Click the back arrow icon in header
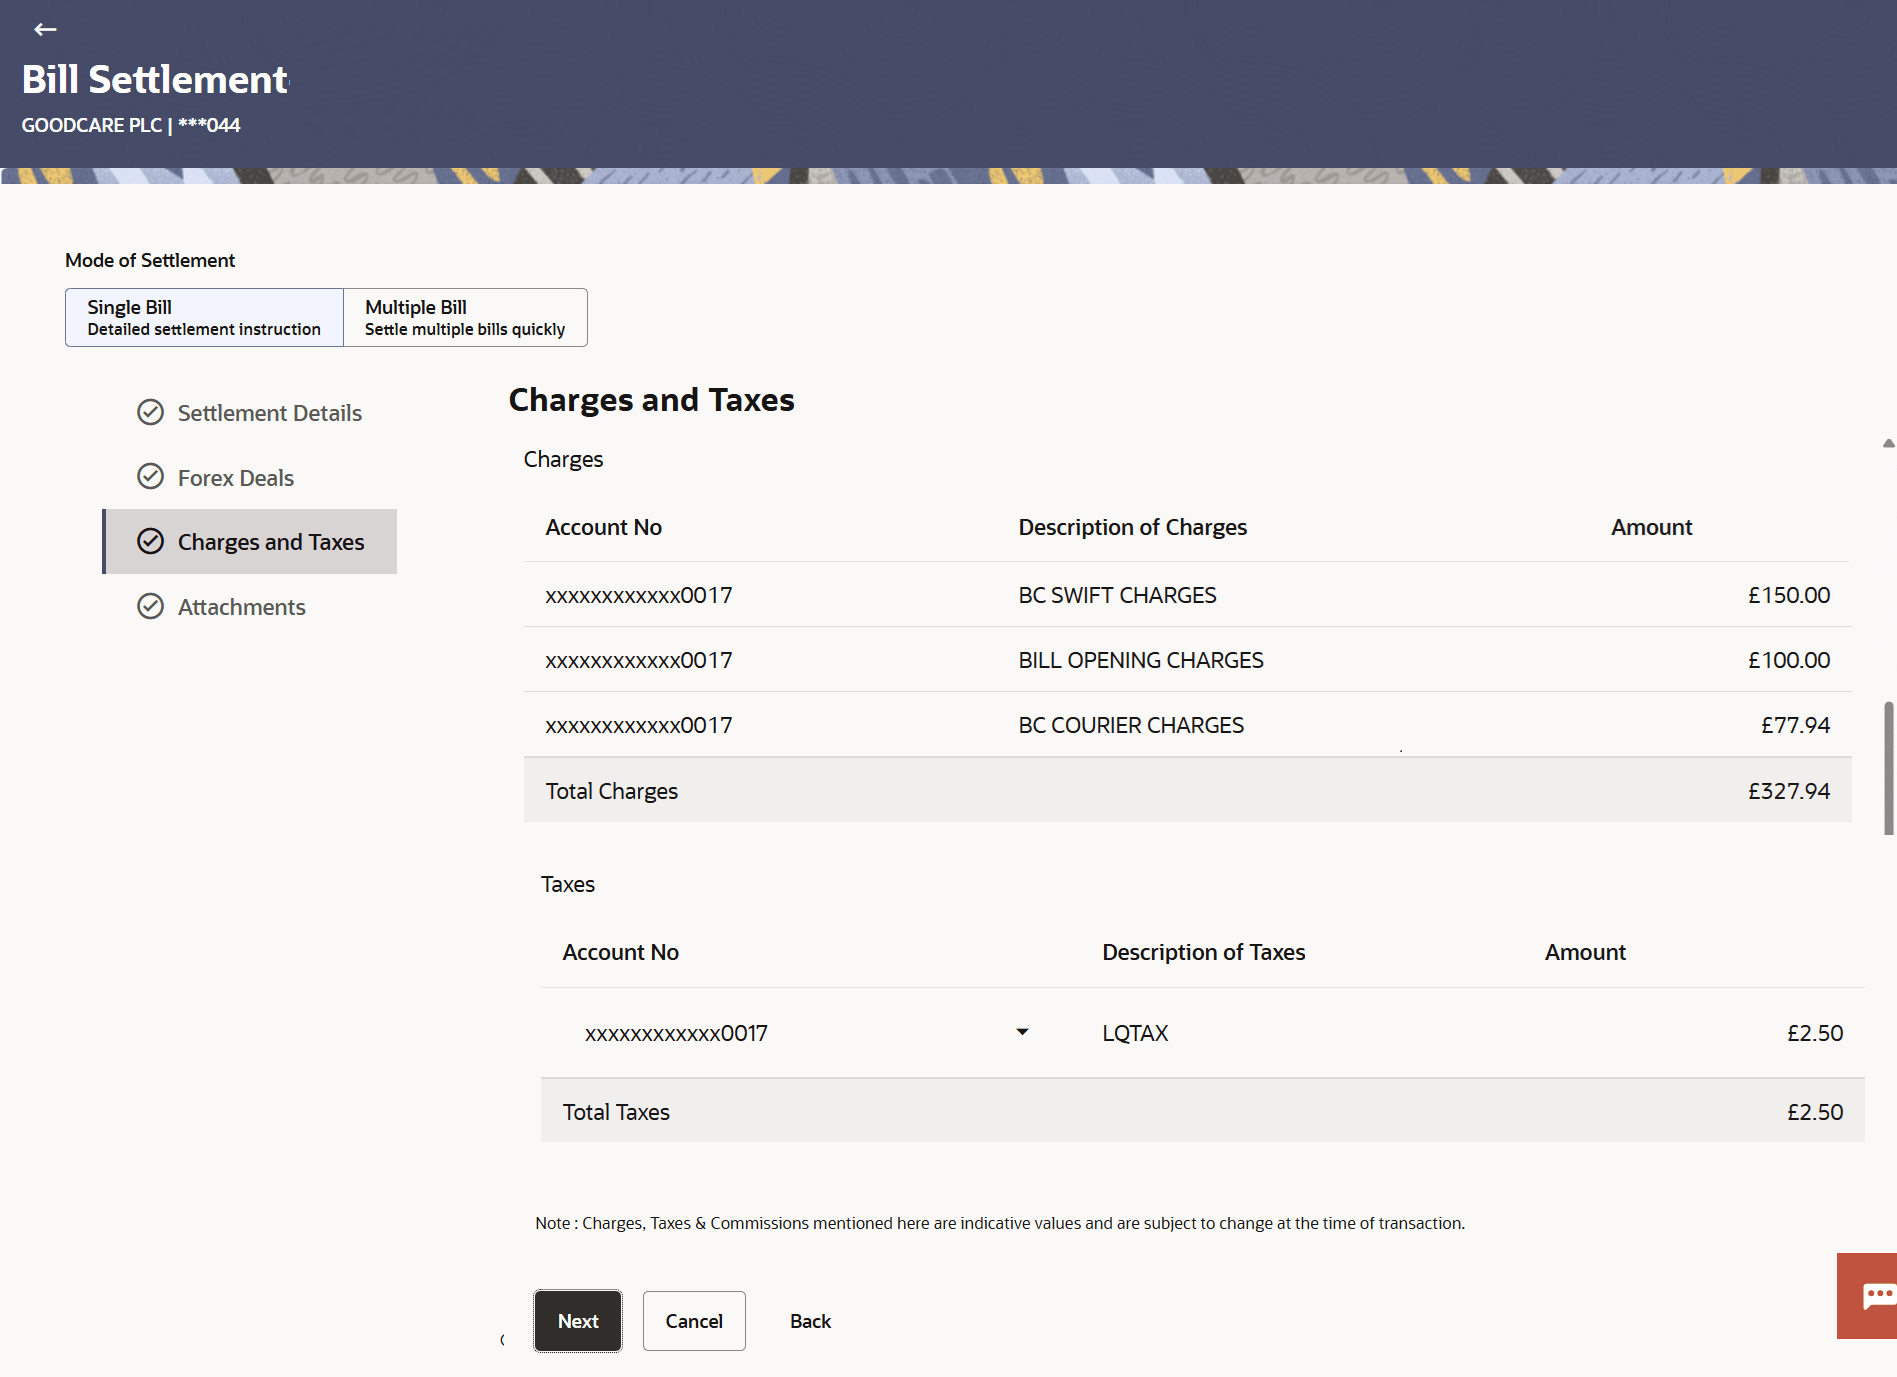This screenshot has width=1897, height=1377. coord(45,29)
